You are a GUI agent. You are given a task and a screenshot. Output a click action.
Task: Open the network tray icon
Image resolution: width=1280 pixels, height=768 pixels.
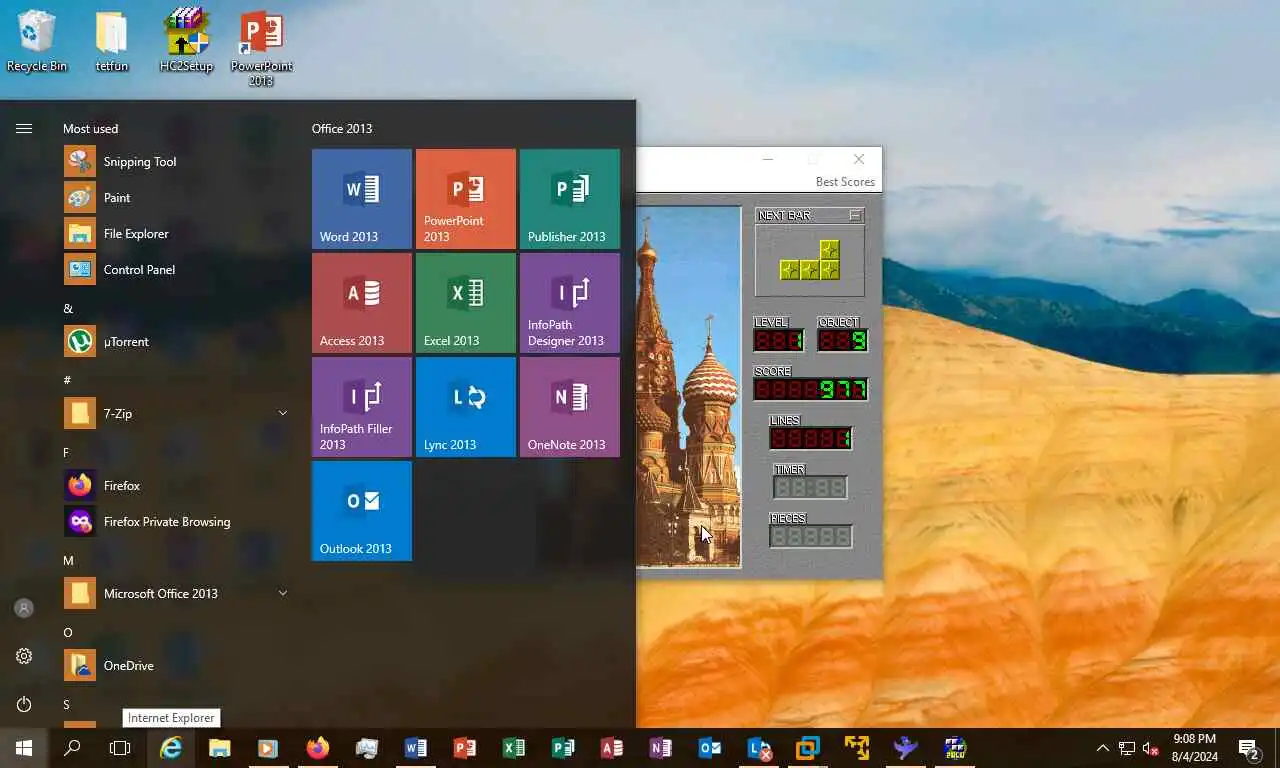click(x=1127, y=748)
